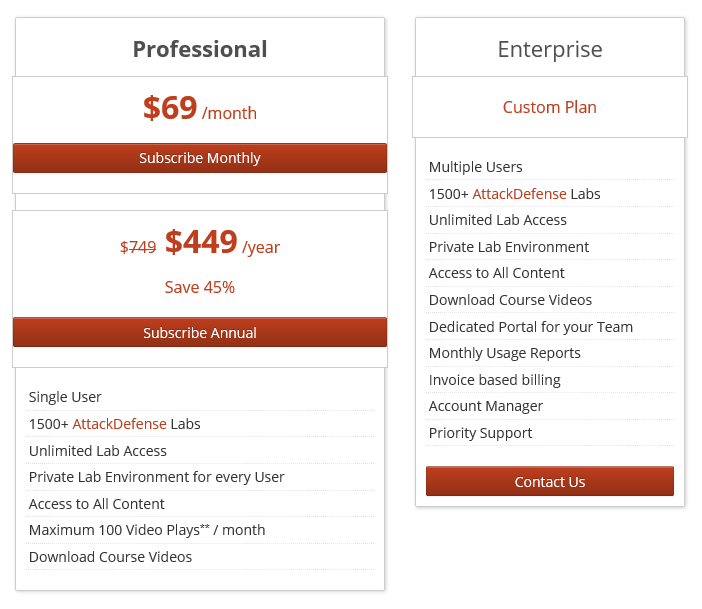Click the struck-through $749 price
Image resolution: width=702 pixels, height=609 pixels.
click(x=138, y=247)
